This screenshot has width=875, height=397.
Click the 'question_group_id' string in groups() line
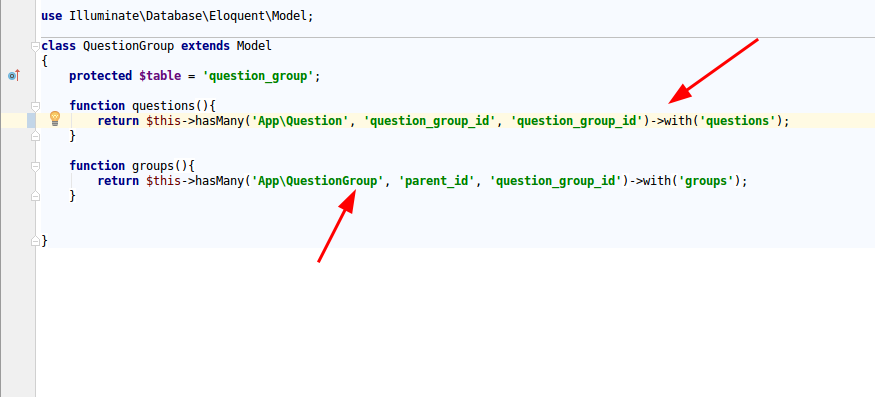click(x=556, y=181)
